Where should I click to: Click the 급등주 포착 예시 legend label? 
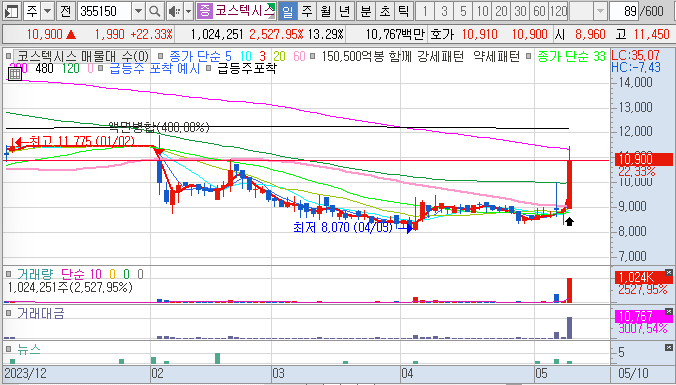click(x=154, y=68)
